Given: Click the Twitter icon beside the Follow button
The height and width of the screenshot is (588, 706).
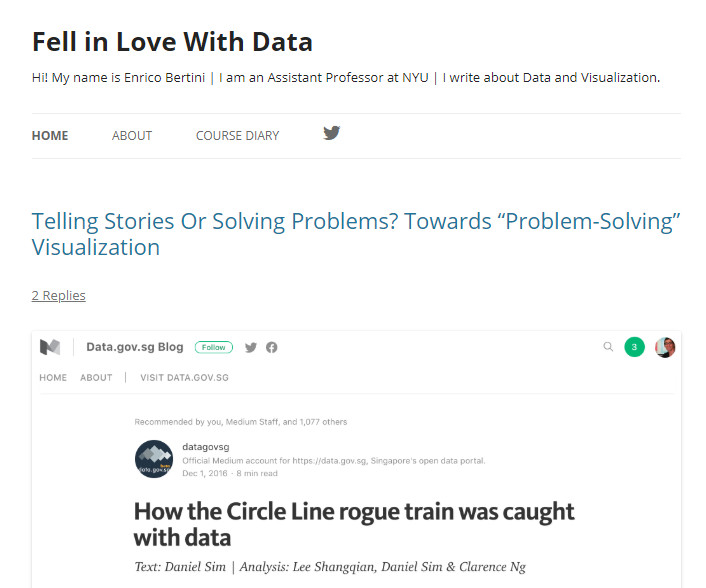Looking at the screenshot, I should pos(251,347).
